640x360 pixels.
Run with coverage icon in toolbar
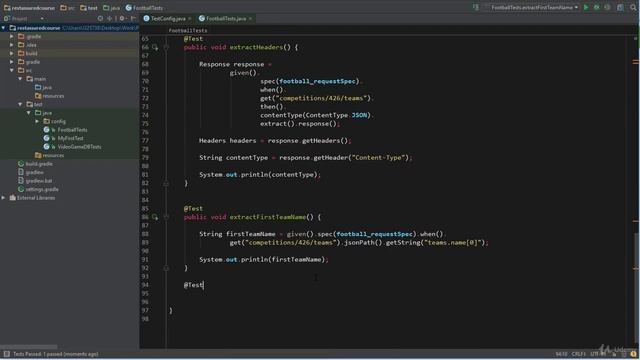tap(607, 7)
